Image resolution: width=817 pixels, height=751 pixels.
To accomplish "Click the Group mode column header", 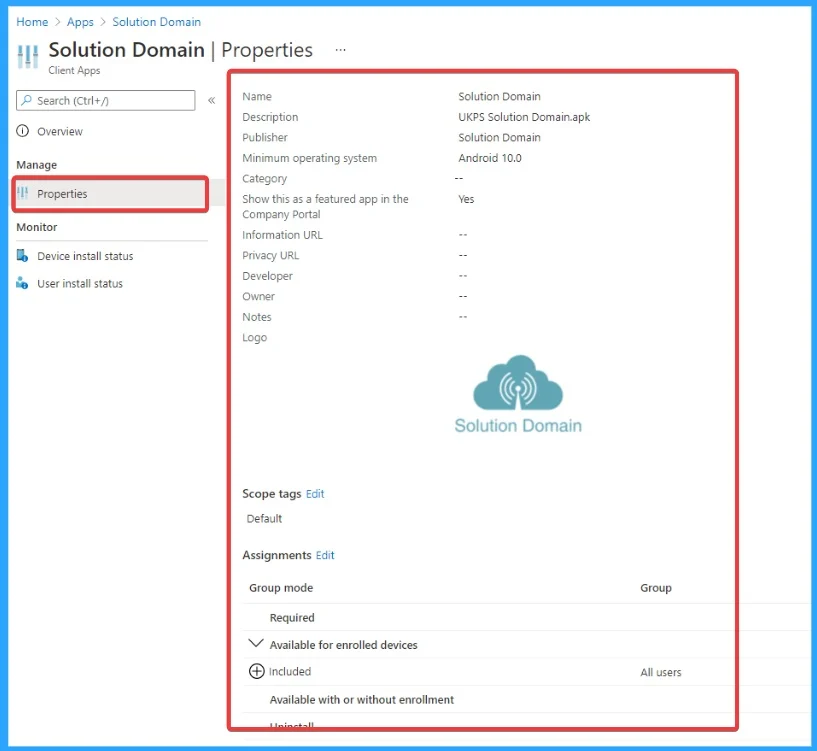I will [281, 588].
